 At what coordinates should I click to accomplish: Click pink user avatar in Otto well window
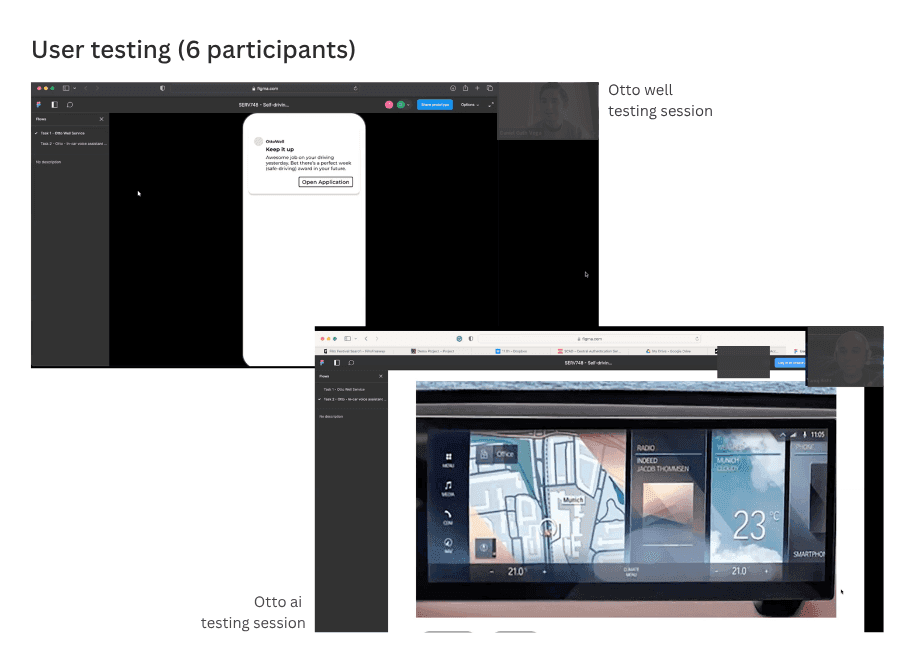tap(389, 105)
